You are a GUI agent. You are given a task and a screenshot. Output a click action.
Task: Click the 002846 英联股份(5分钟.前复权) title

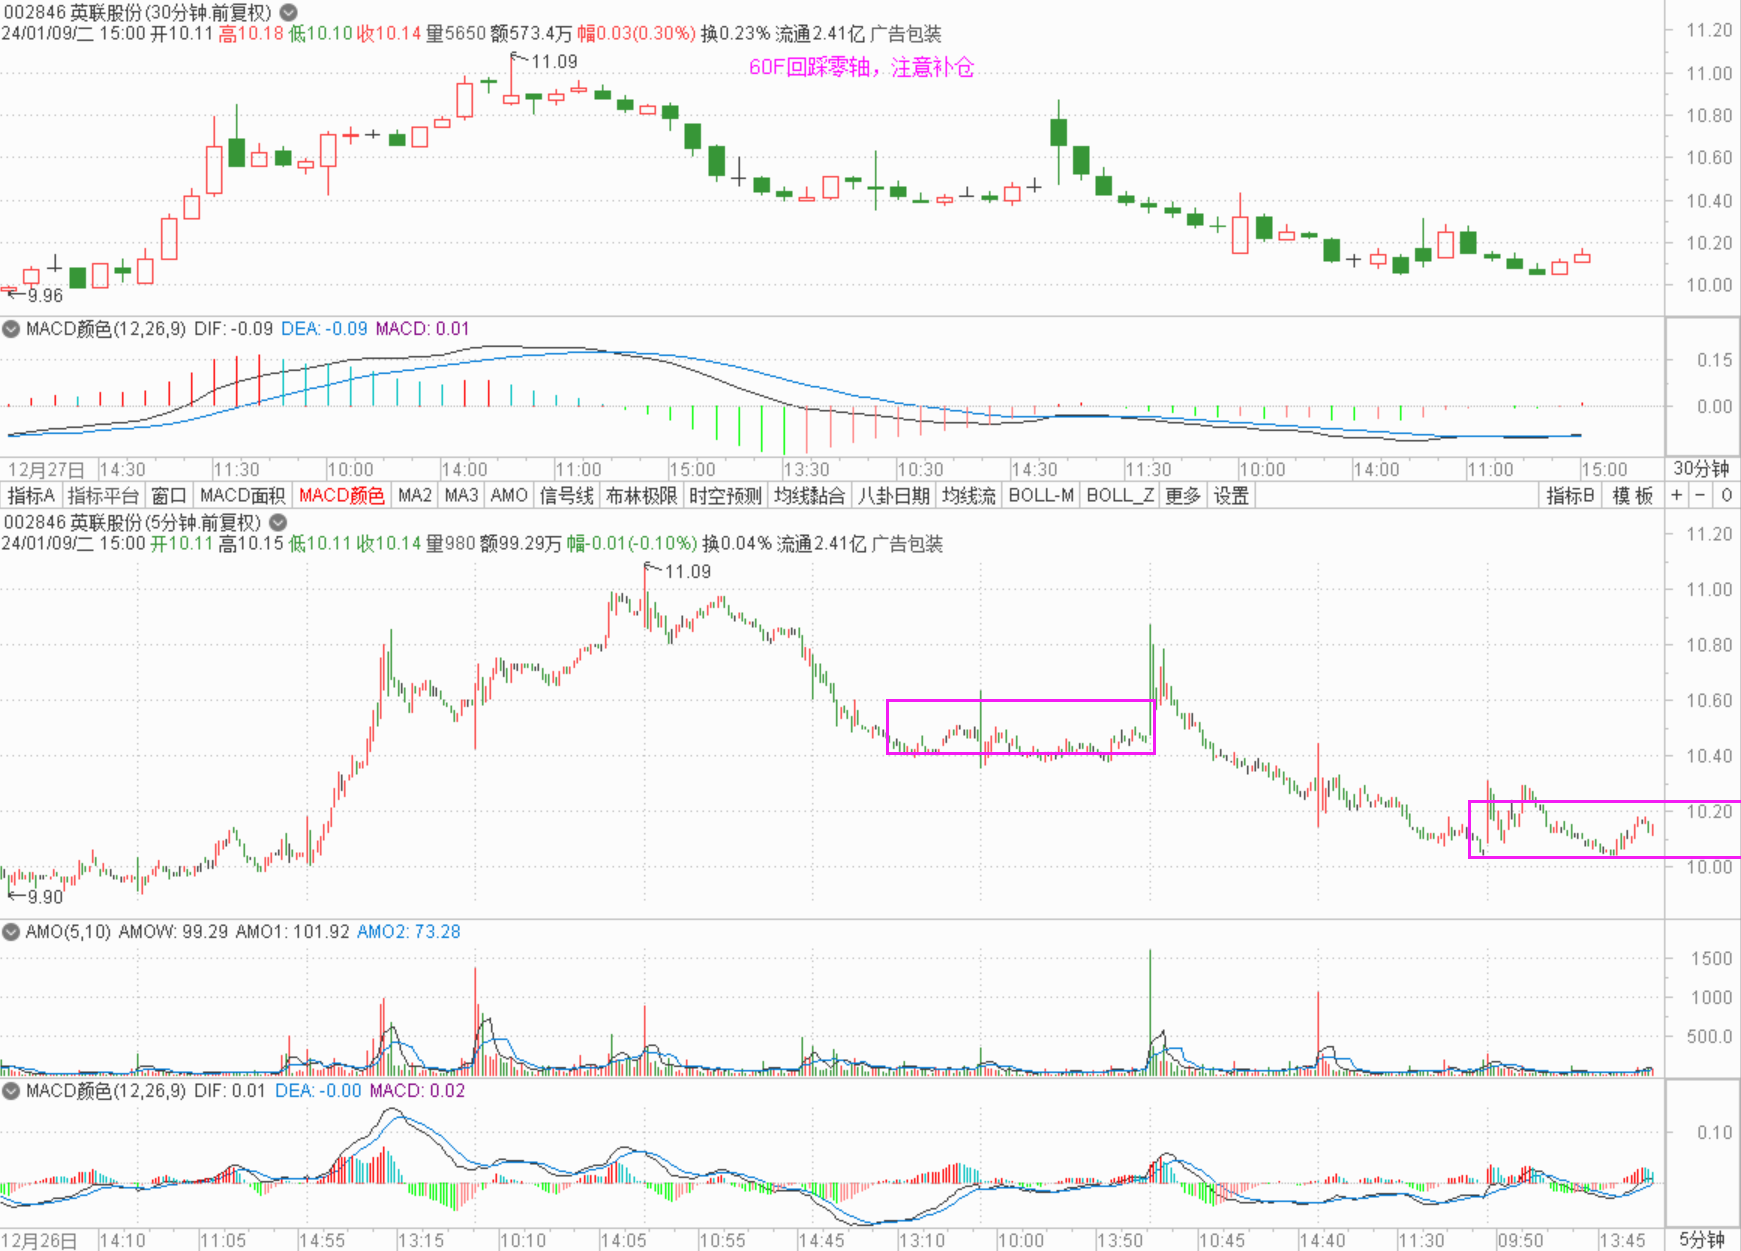point(133,522)
